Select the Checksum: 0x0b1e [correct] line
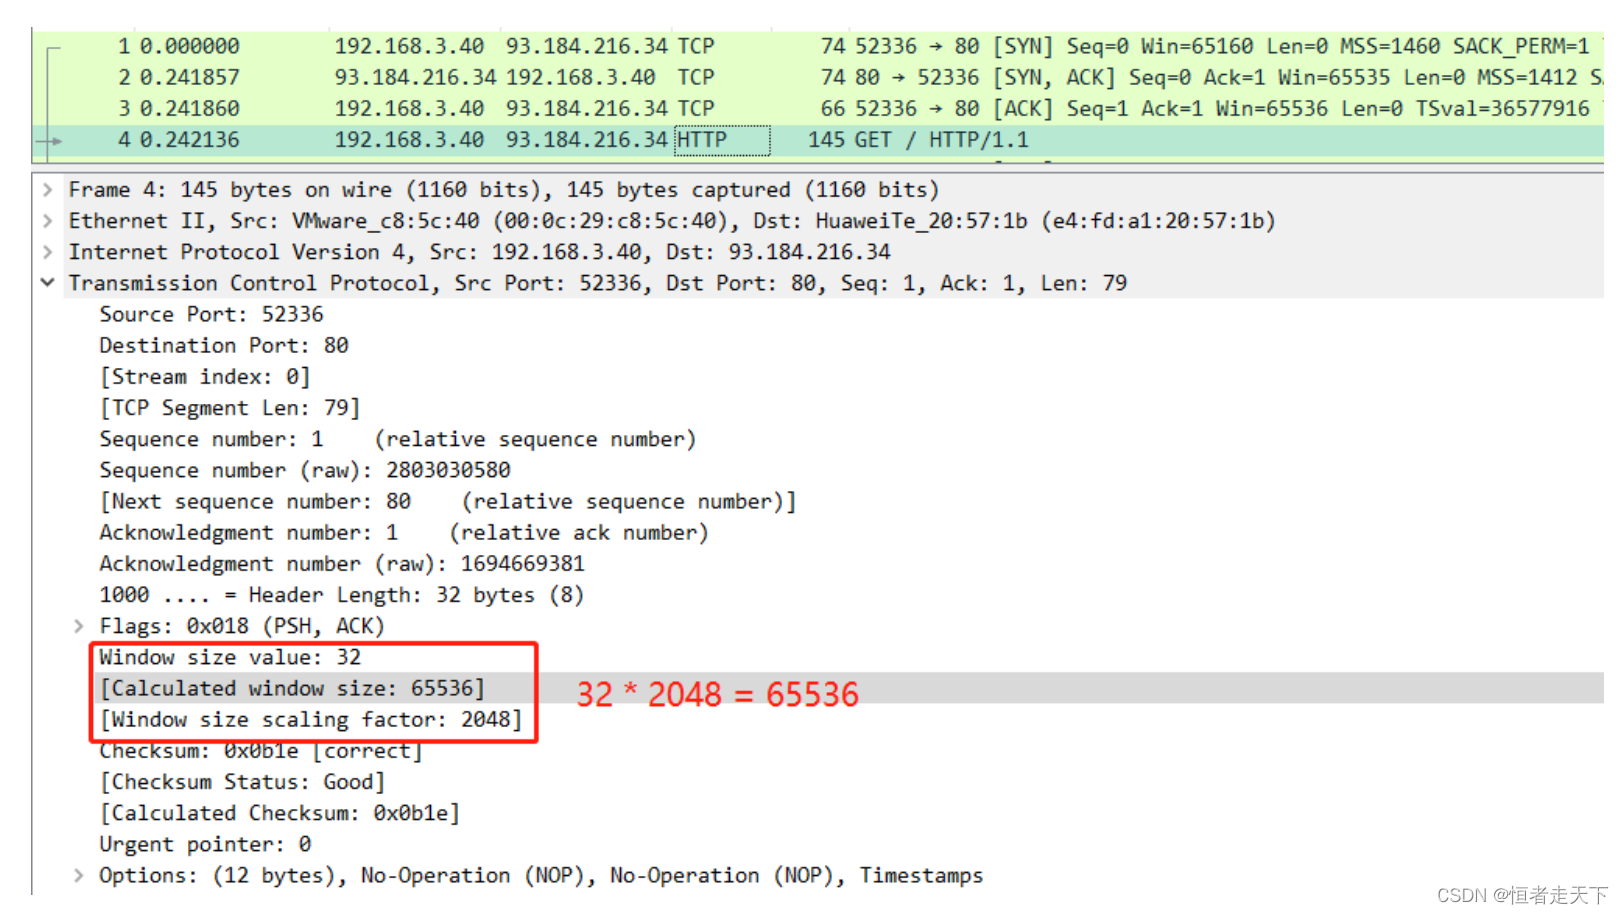Viewport: 1624px width, 914px height. 261,751
